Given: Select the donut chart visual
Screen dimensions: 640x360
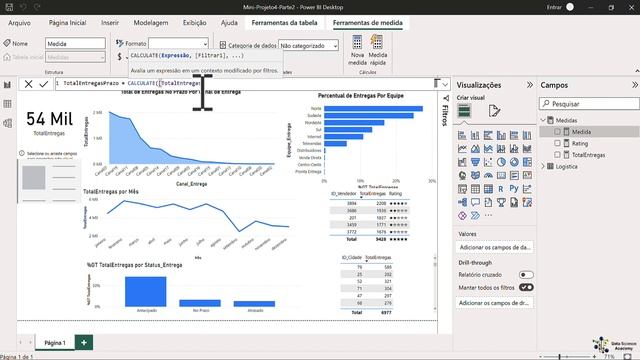Looking at the screenshot, I should (514, 162).
